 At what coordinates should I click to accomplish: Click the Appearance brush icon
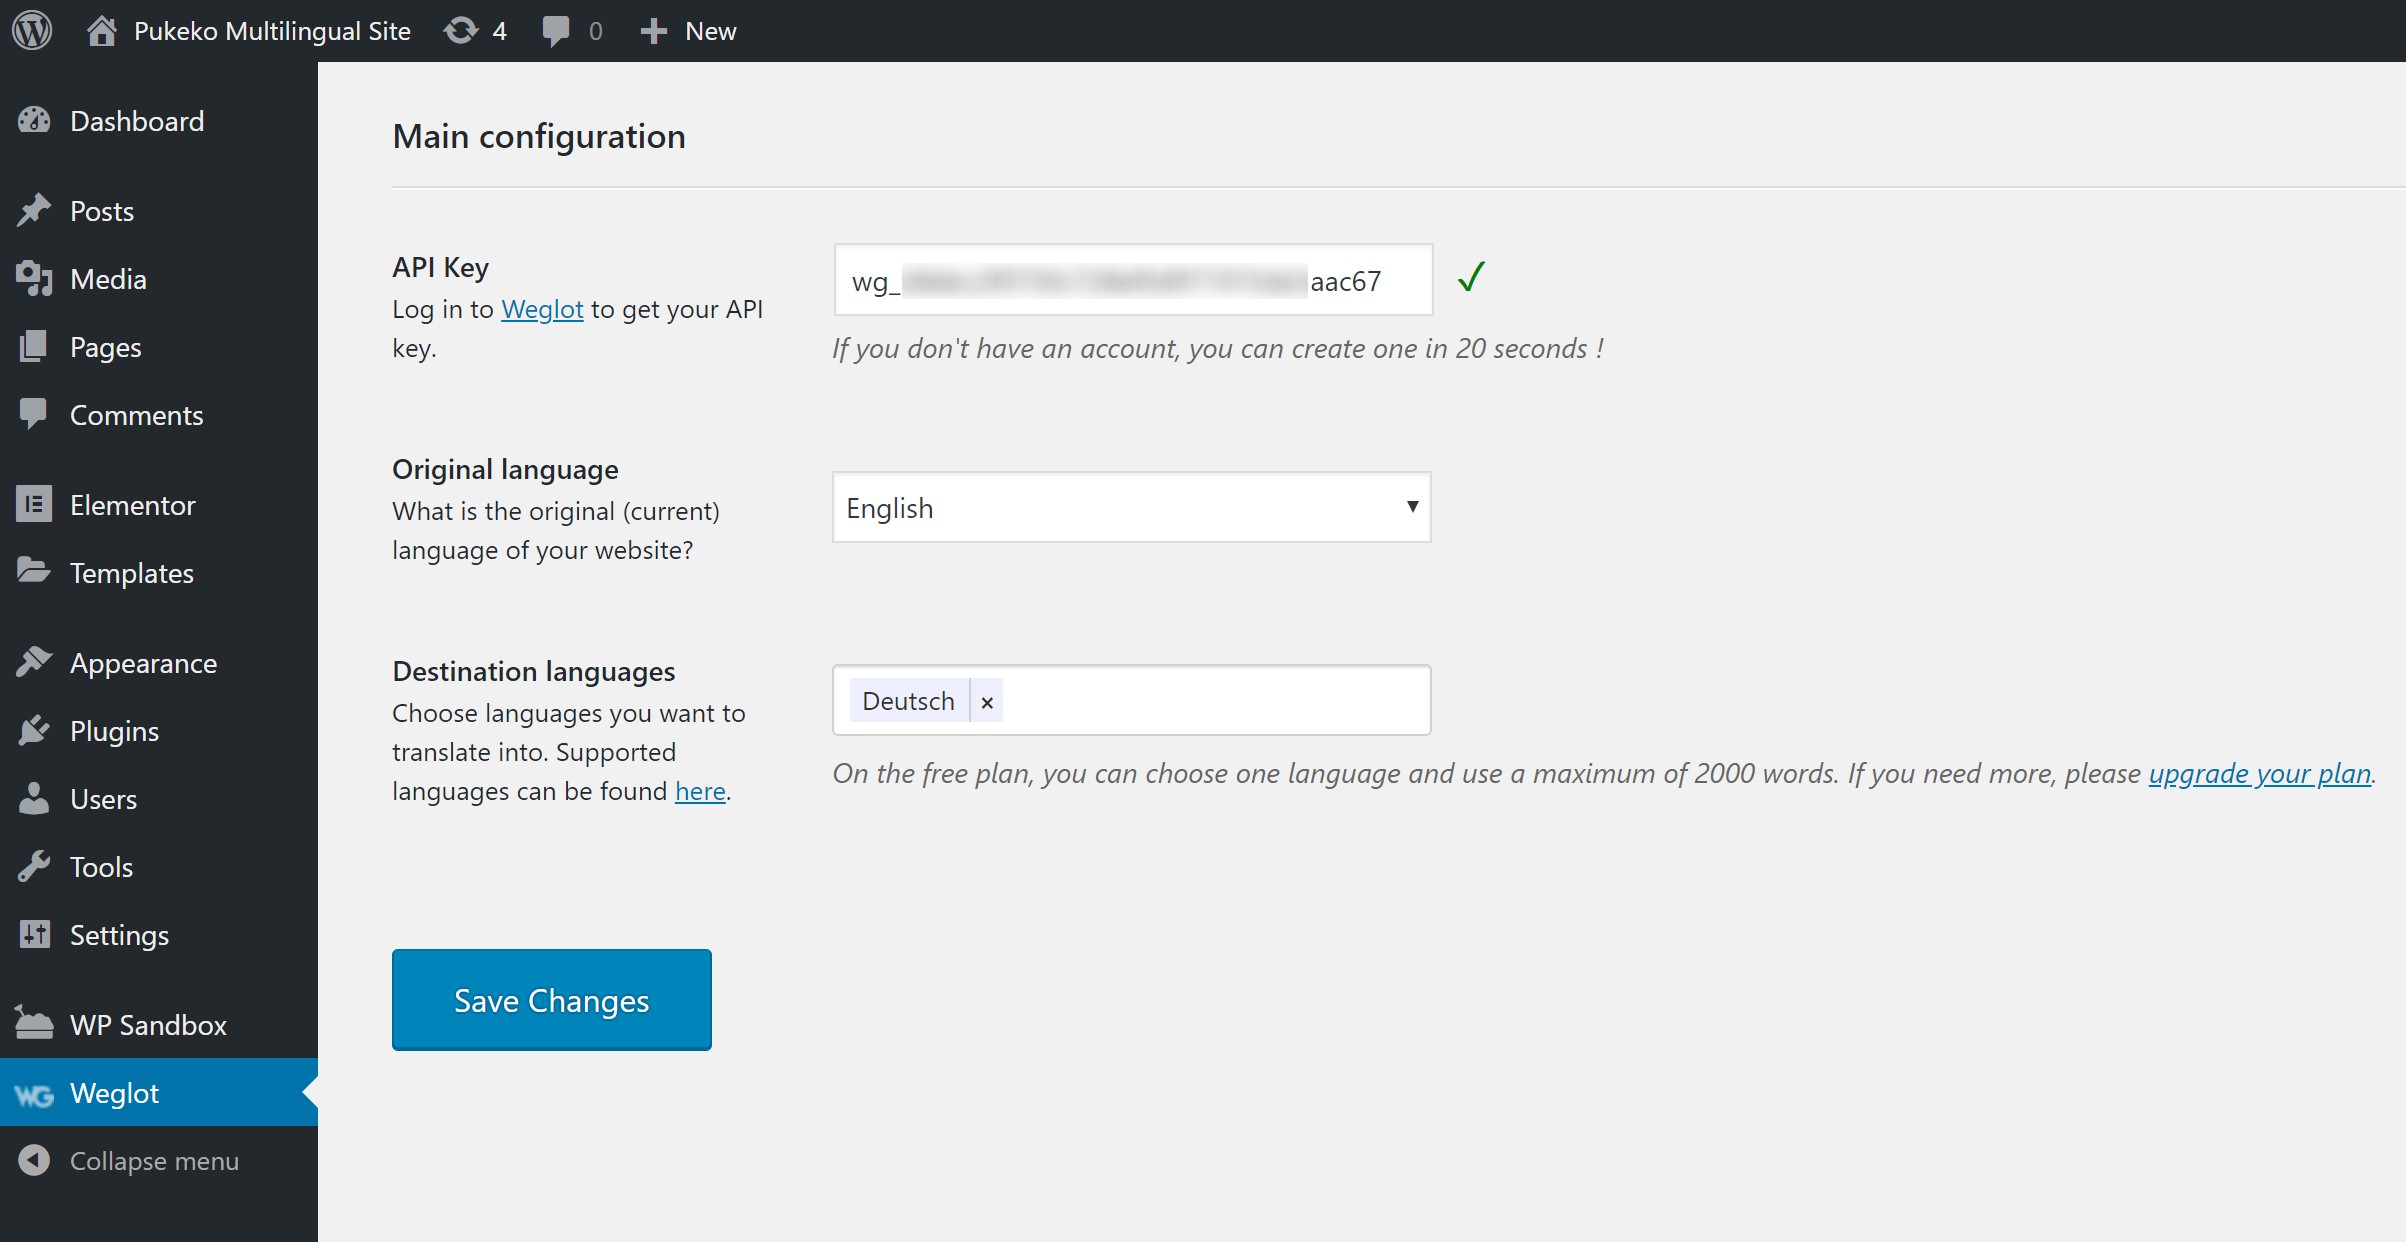click(34, 663)
